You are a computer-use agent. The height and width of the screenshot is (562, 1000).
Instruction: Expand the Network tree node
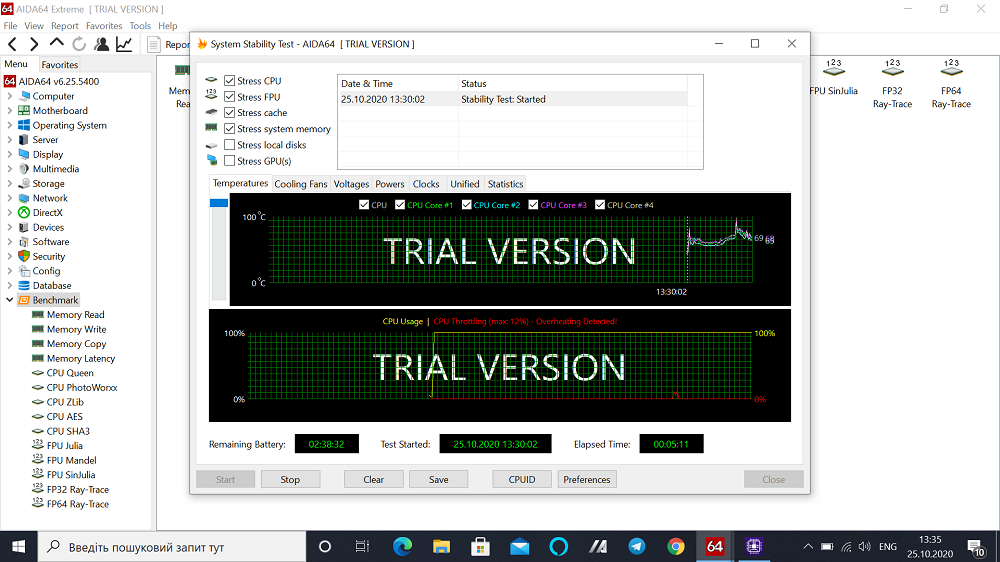click(10, 198)
